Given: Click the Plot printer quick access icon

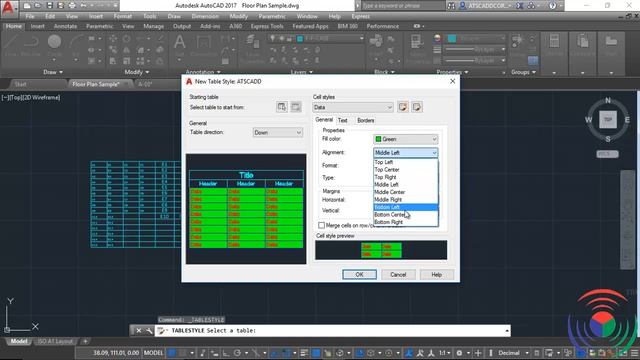Looking at the screenshot, I should (72, 6).
